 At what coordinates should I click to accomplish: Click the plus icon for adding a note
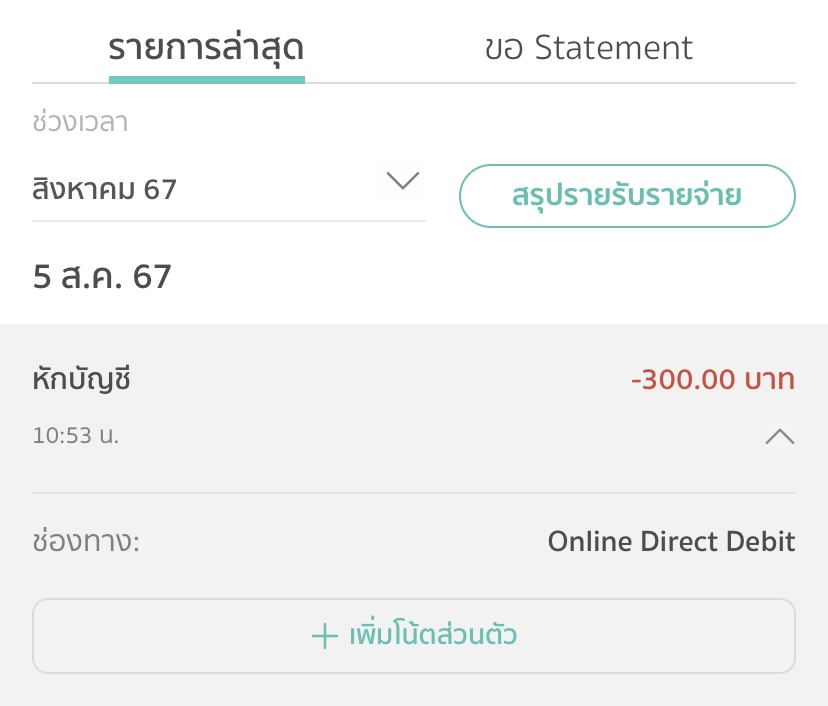pos(325,636)
